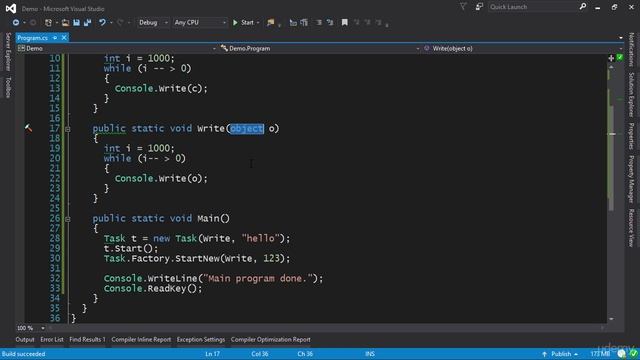The image size is (640, 360).
Task: Open the Property Manager side panel
Action: 631,179
